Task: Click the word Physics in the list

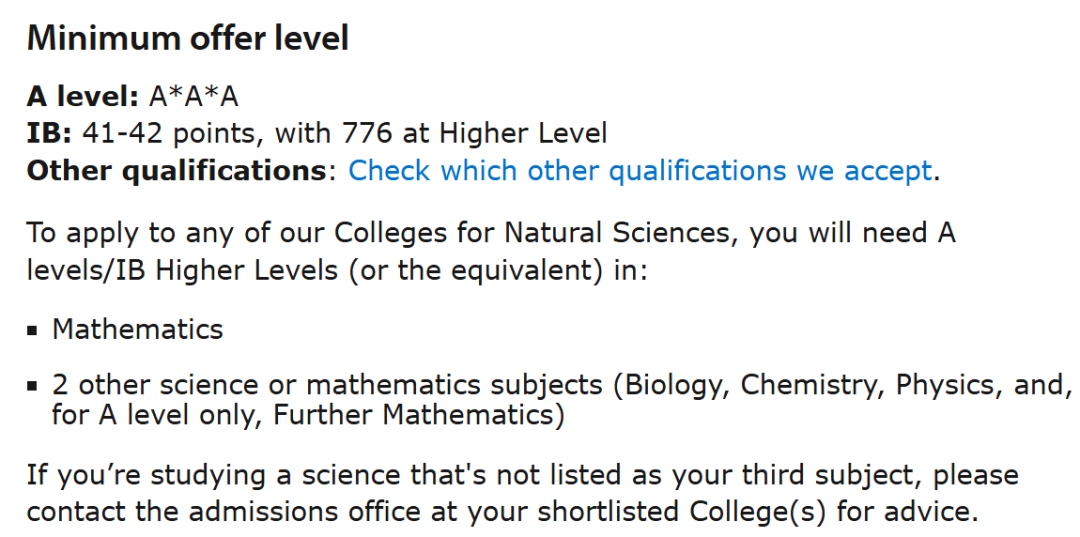Action: pyautogui.click(x=944, y=385)
